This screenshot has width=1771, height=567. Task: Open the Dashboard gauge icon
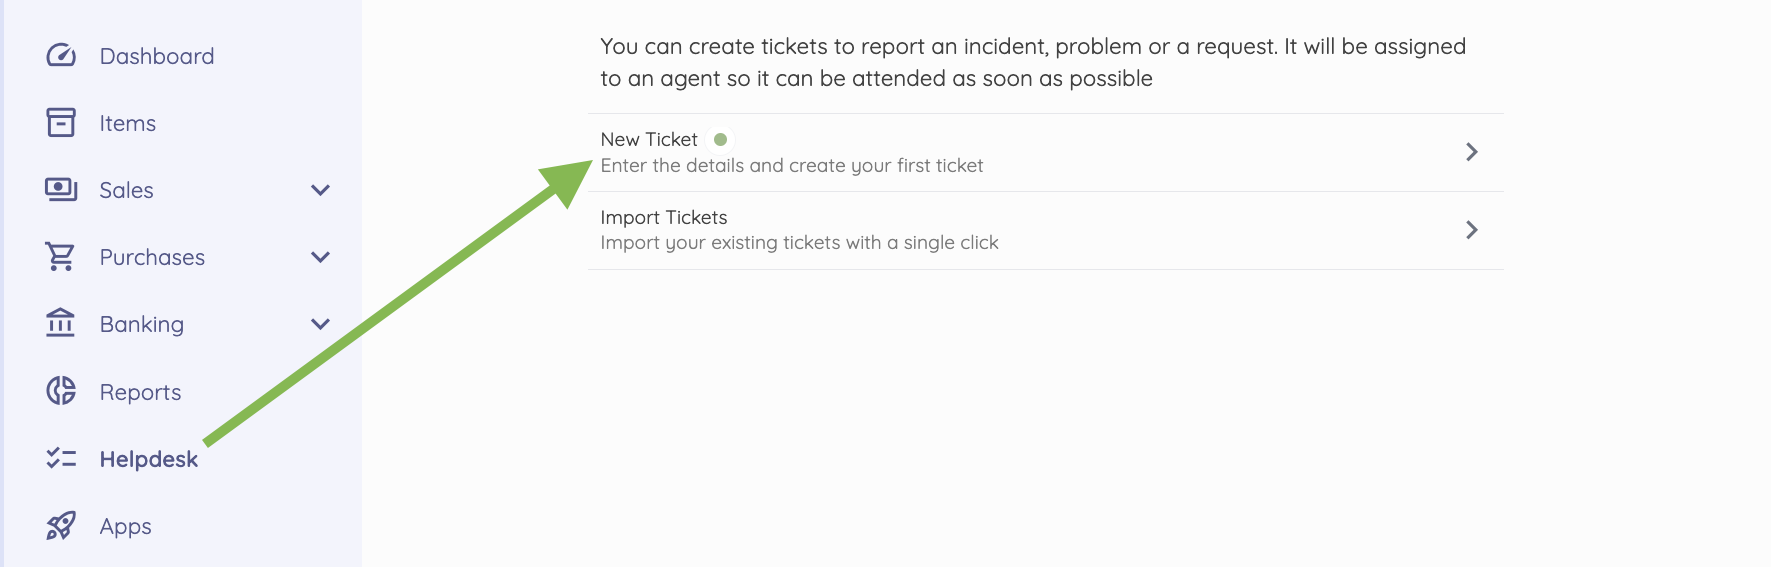tap(61, 56)
